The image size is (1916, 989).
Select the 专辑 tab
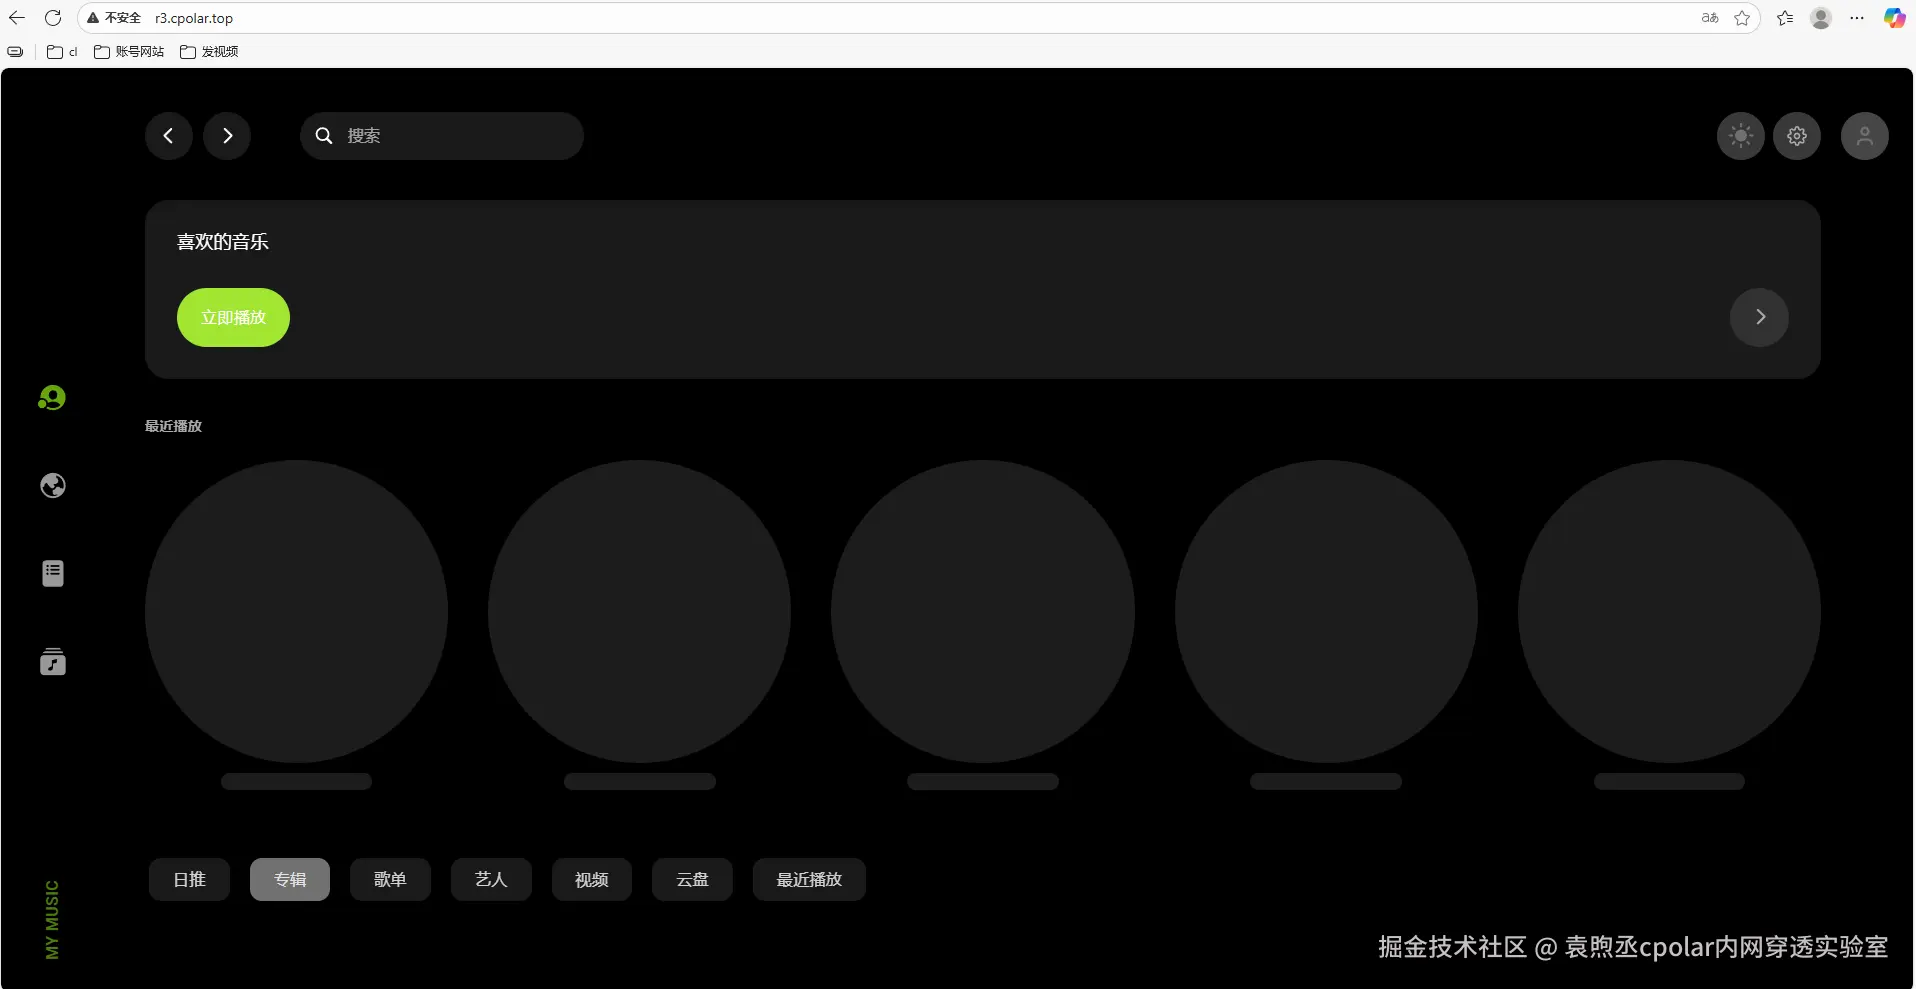pos(289,879)
